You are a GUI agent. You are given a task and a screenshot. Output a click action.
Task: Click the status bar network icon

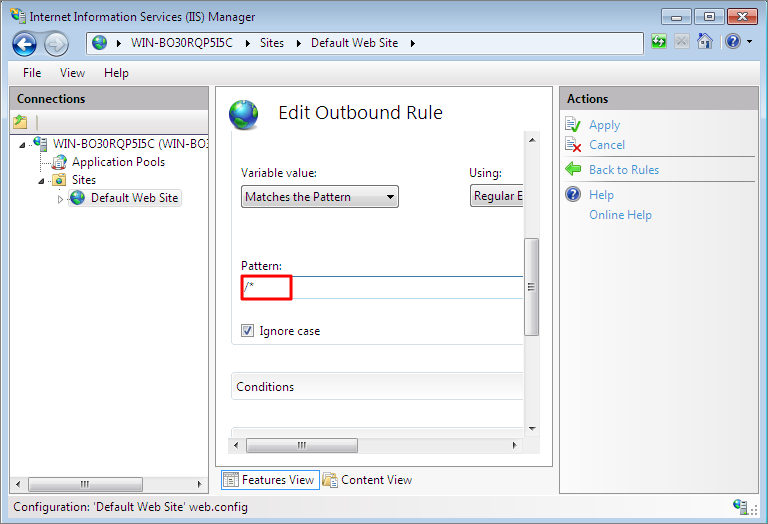pyautogui.click(x=740, y=506)
